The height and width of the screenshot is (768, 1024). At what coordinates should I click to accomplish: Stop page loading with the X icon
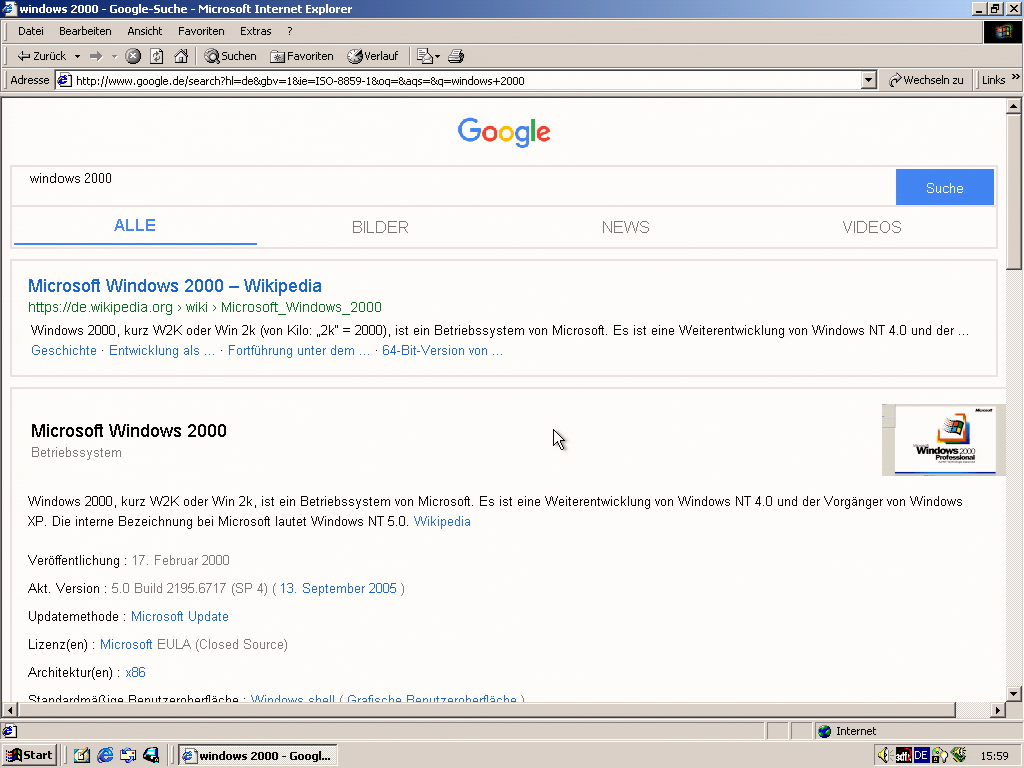(133, 56)
